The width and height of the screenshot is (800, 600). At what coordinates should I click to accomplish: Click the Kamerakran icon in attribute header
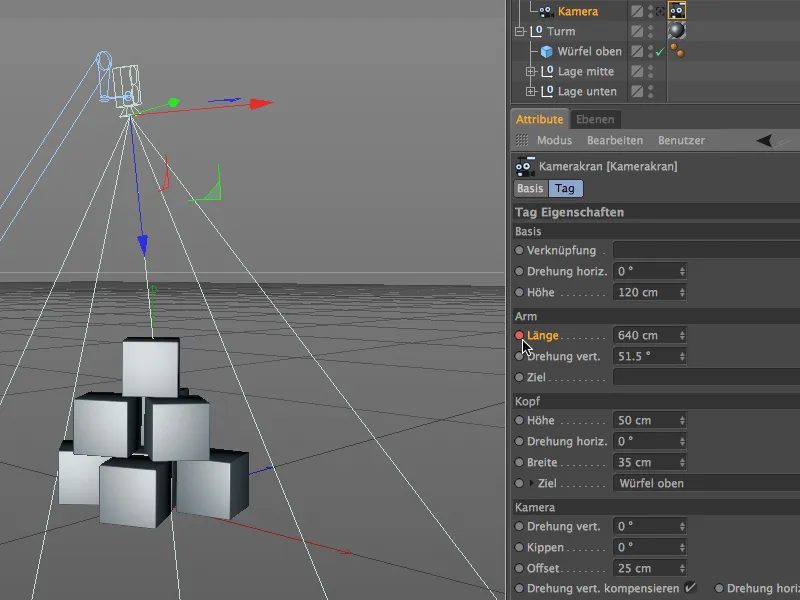pyautogui.click(x=525, y=166)
